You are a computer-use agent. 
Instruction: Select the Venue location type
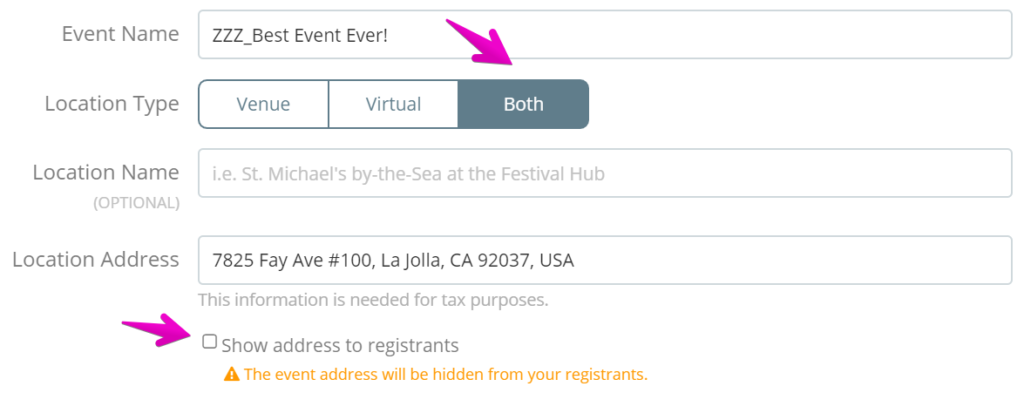point(263,104)
